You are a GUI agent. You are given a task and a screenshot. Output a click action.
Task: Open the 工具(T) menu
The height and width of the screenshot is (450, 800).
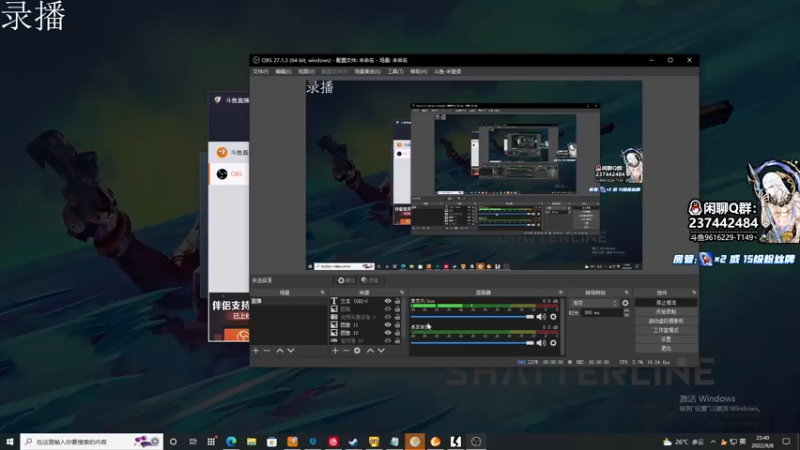[x=395, y=71]
